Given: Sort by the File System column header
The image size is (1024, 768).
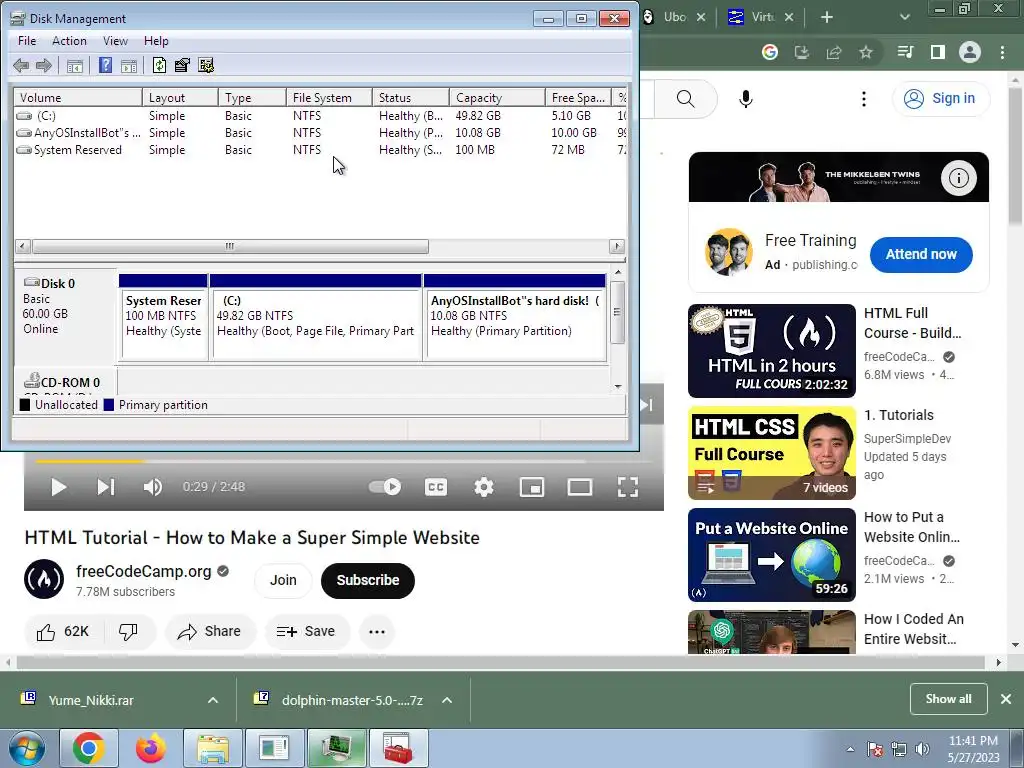Looking at the screenshot, I should (329, 97).
